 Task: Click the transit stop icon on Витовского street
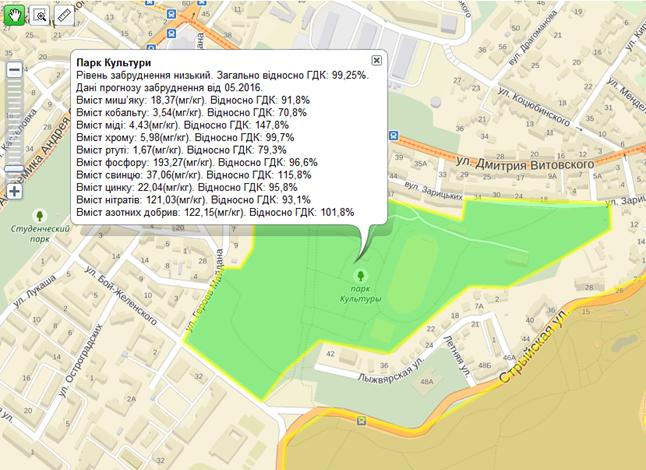tap(394, 135)
